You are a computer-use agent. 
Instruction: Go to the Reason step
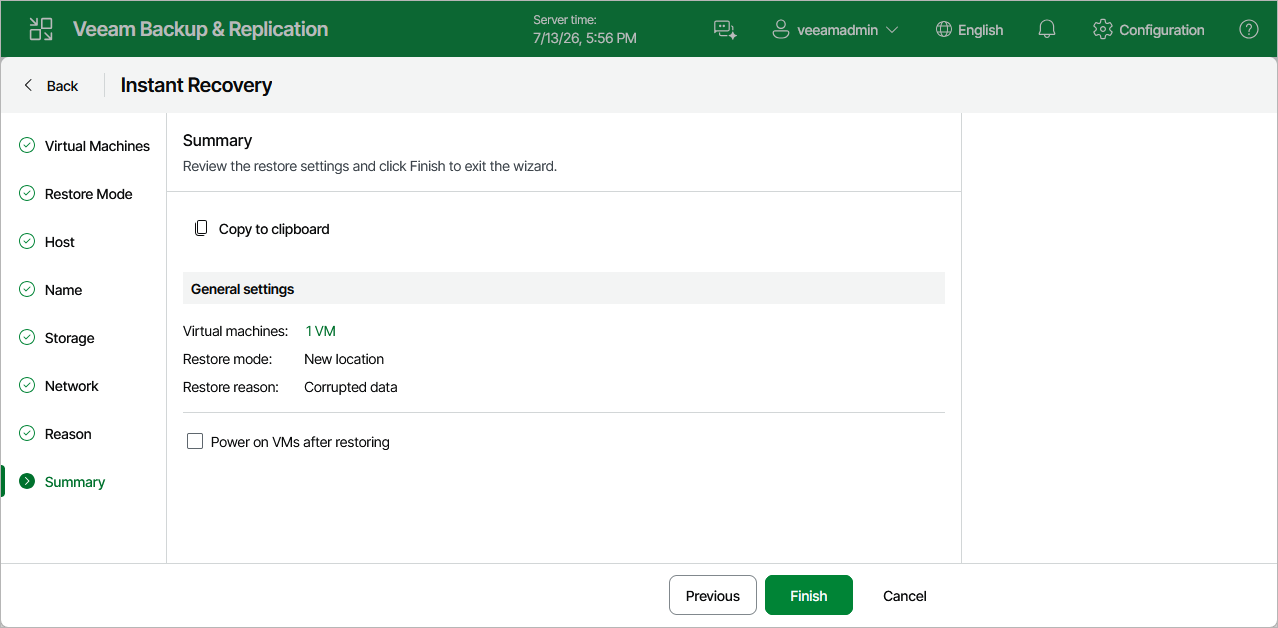tap(68, 434)
